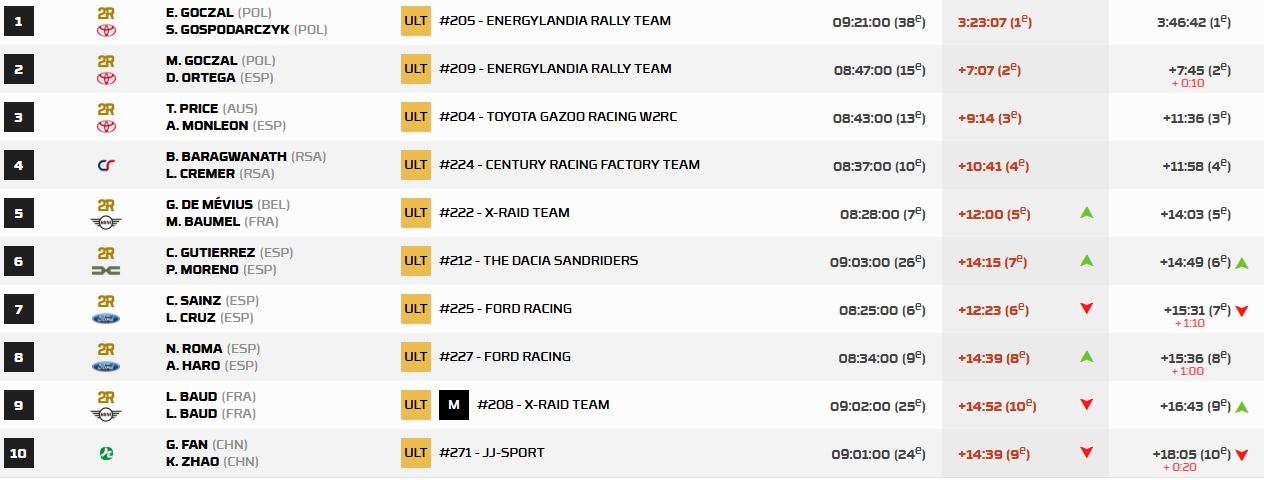Click the Ford logo beside C. Sainz

[106, 318]
